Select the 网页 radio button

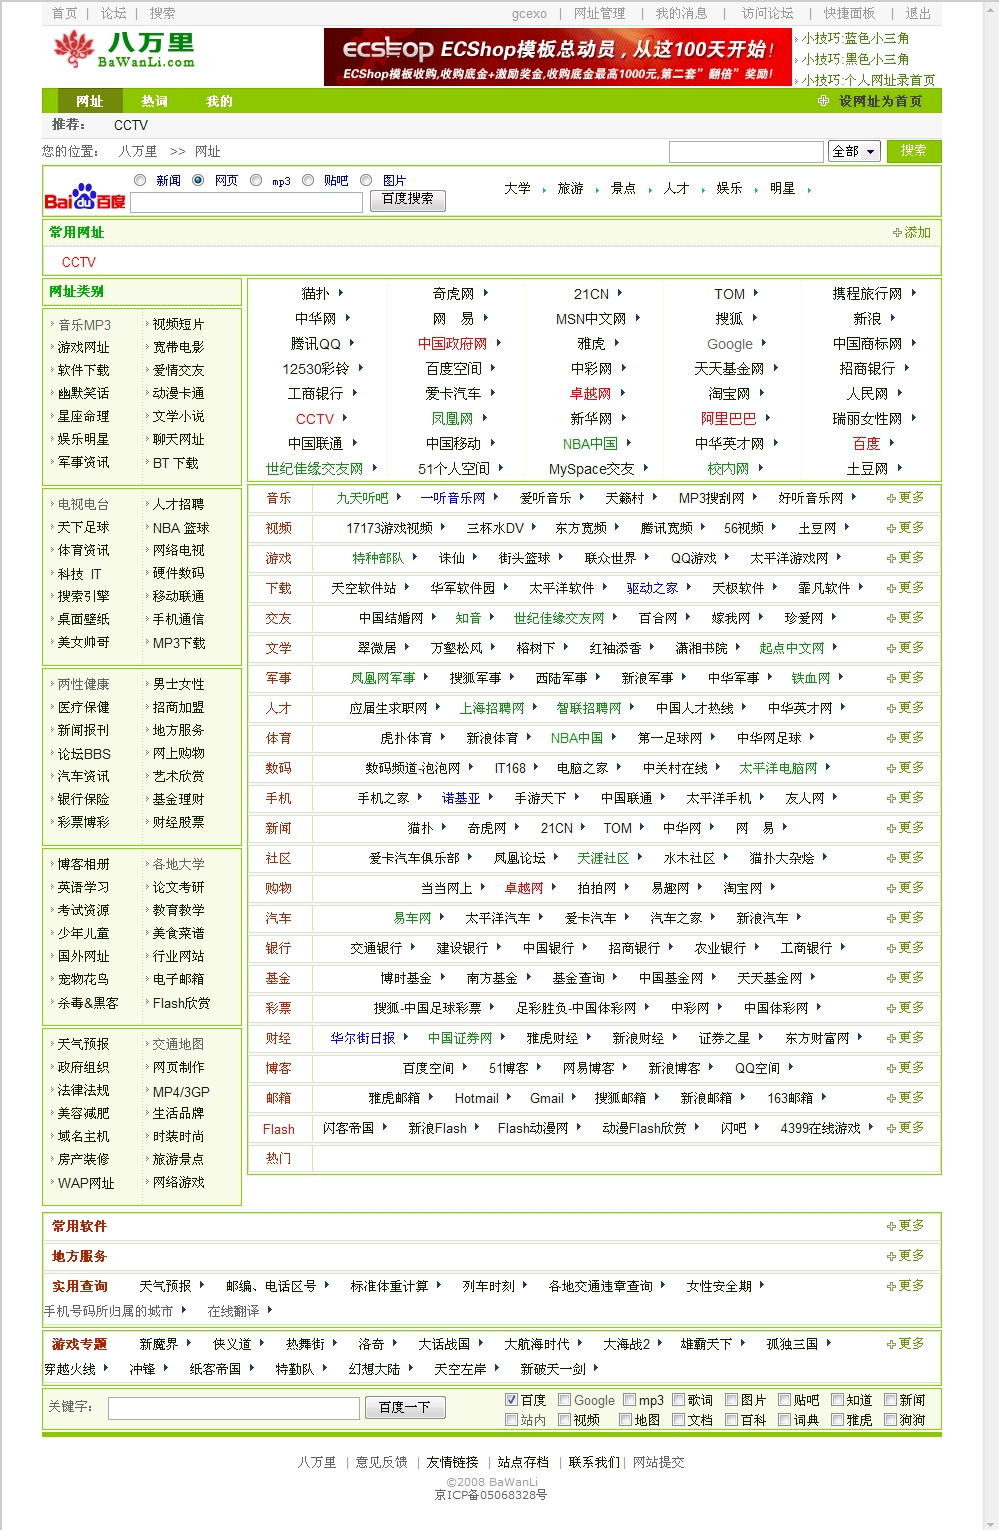(198, 180)
